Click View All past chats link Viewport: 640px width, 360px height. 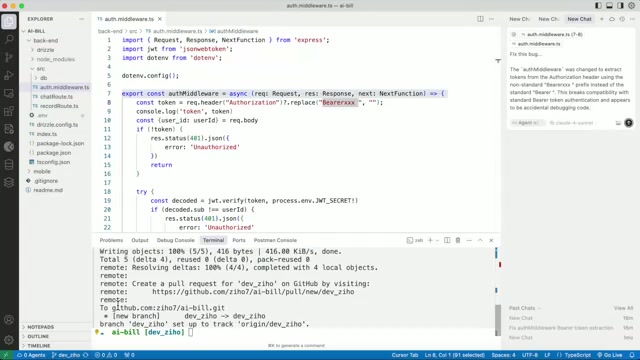(x=623, y=308)
